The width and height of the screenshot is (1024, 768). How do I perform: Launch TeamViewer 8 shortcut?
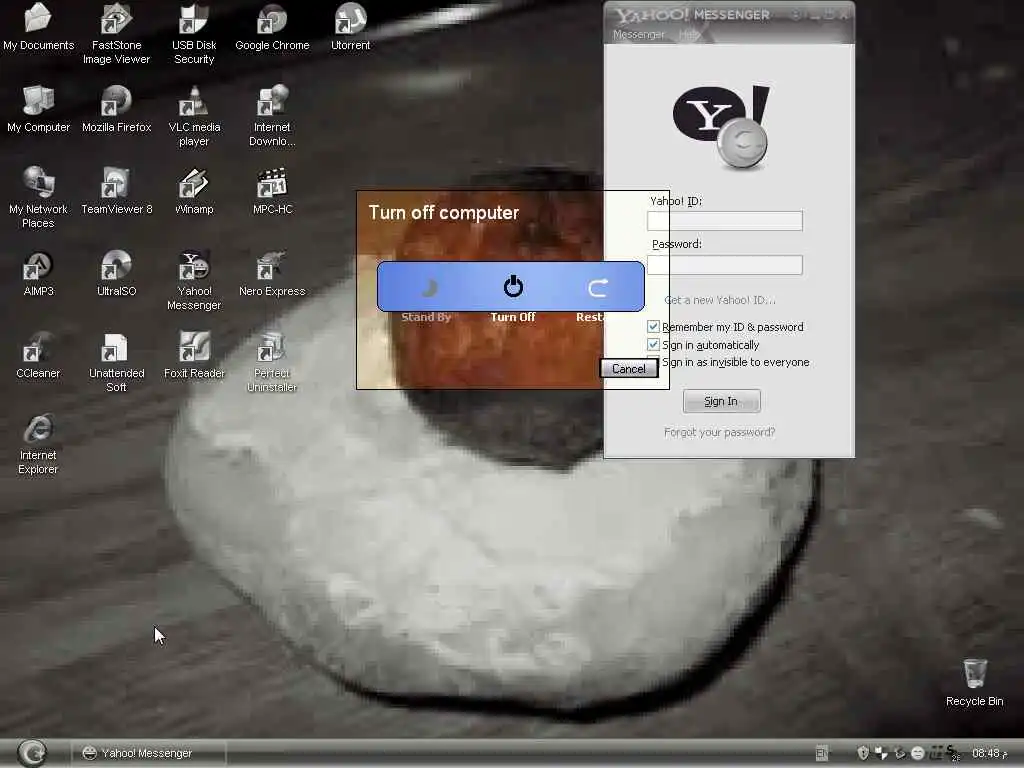(116, 191)
